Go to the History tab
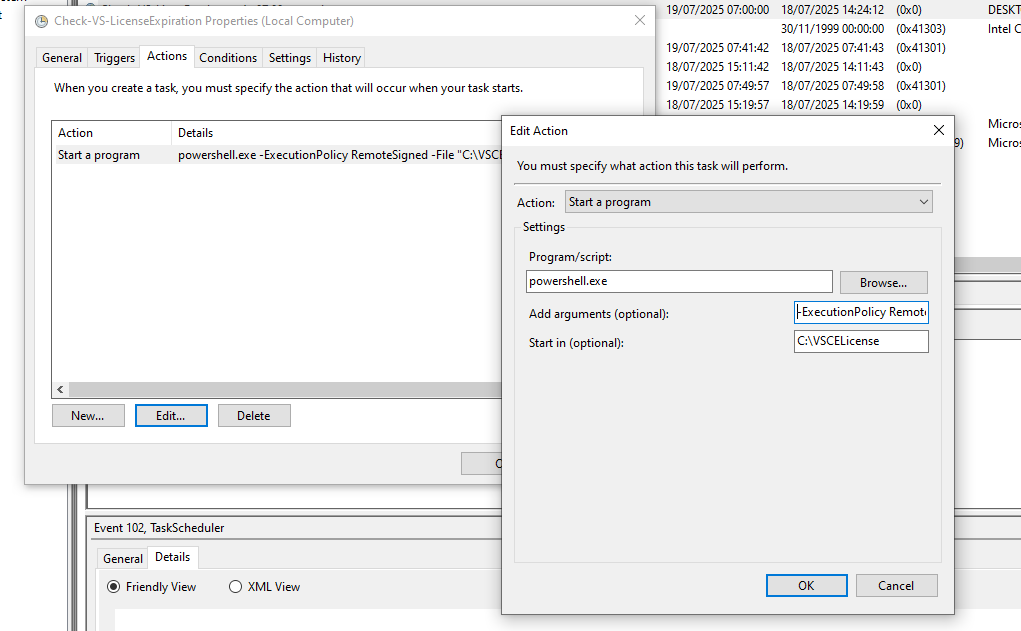The width and height of the screenshot is (1021, 631). coord(342,58)
